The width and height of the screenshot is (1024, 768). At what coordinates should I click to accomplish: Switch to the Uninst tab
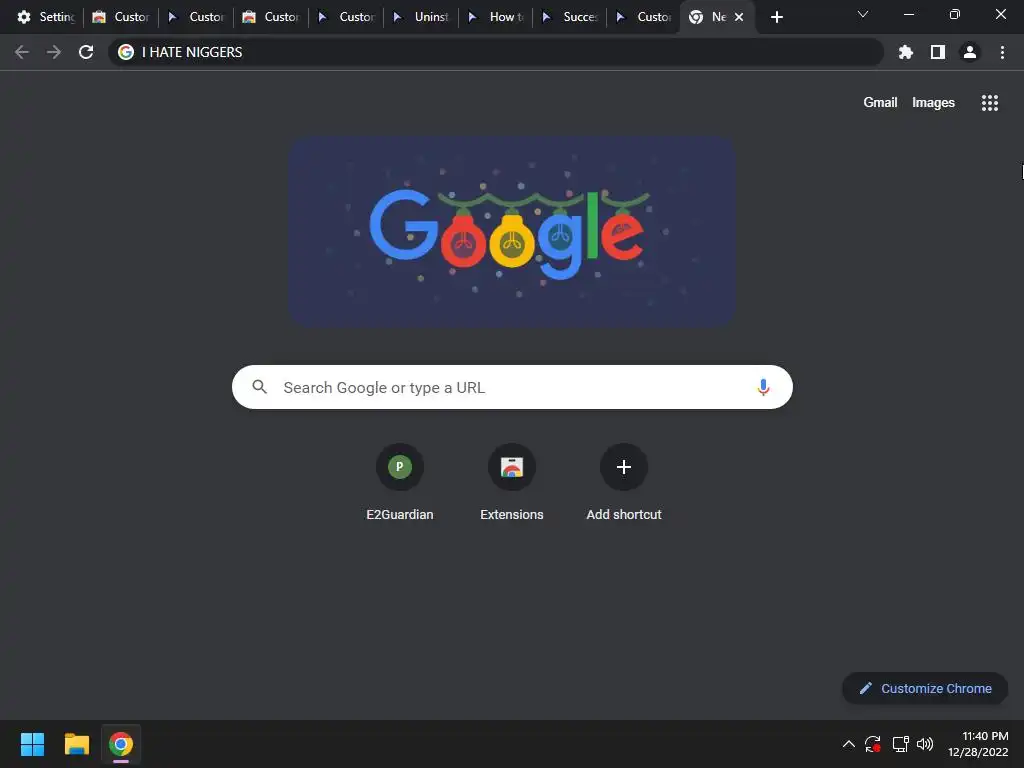click(x=421, y=17)
